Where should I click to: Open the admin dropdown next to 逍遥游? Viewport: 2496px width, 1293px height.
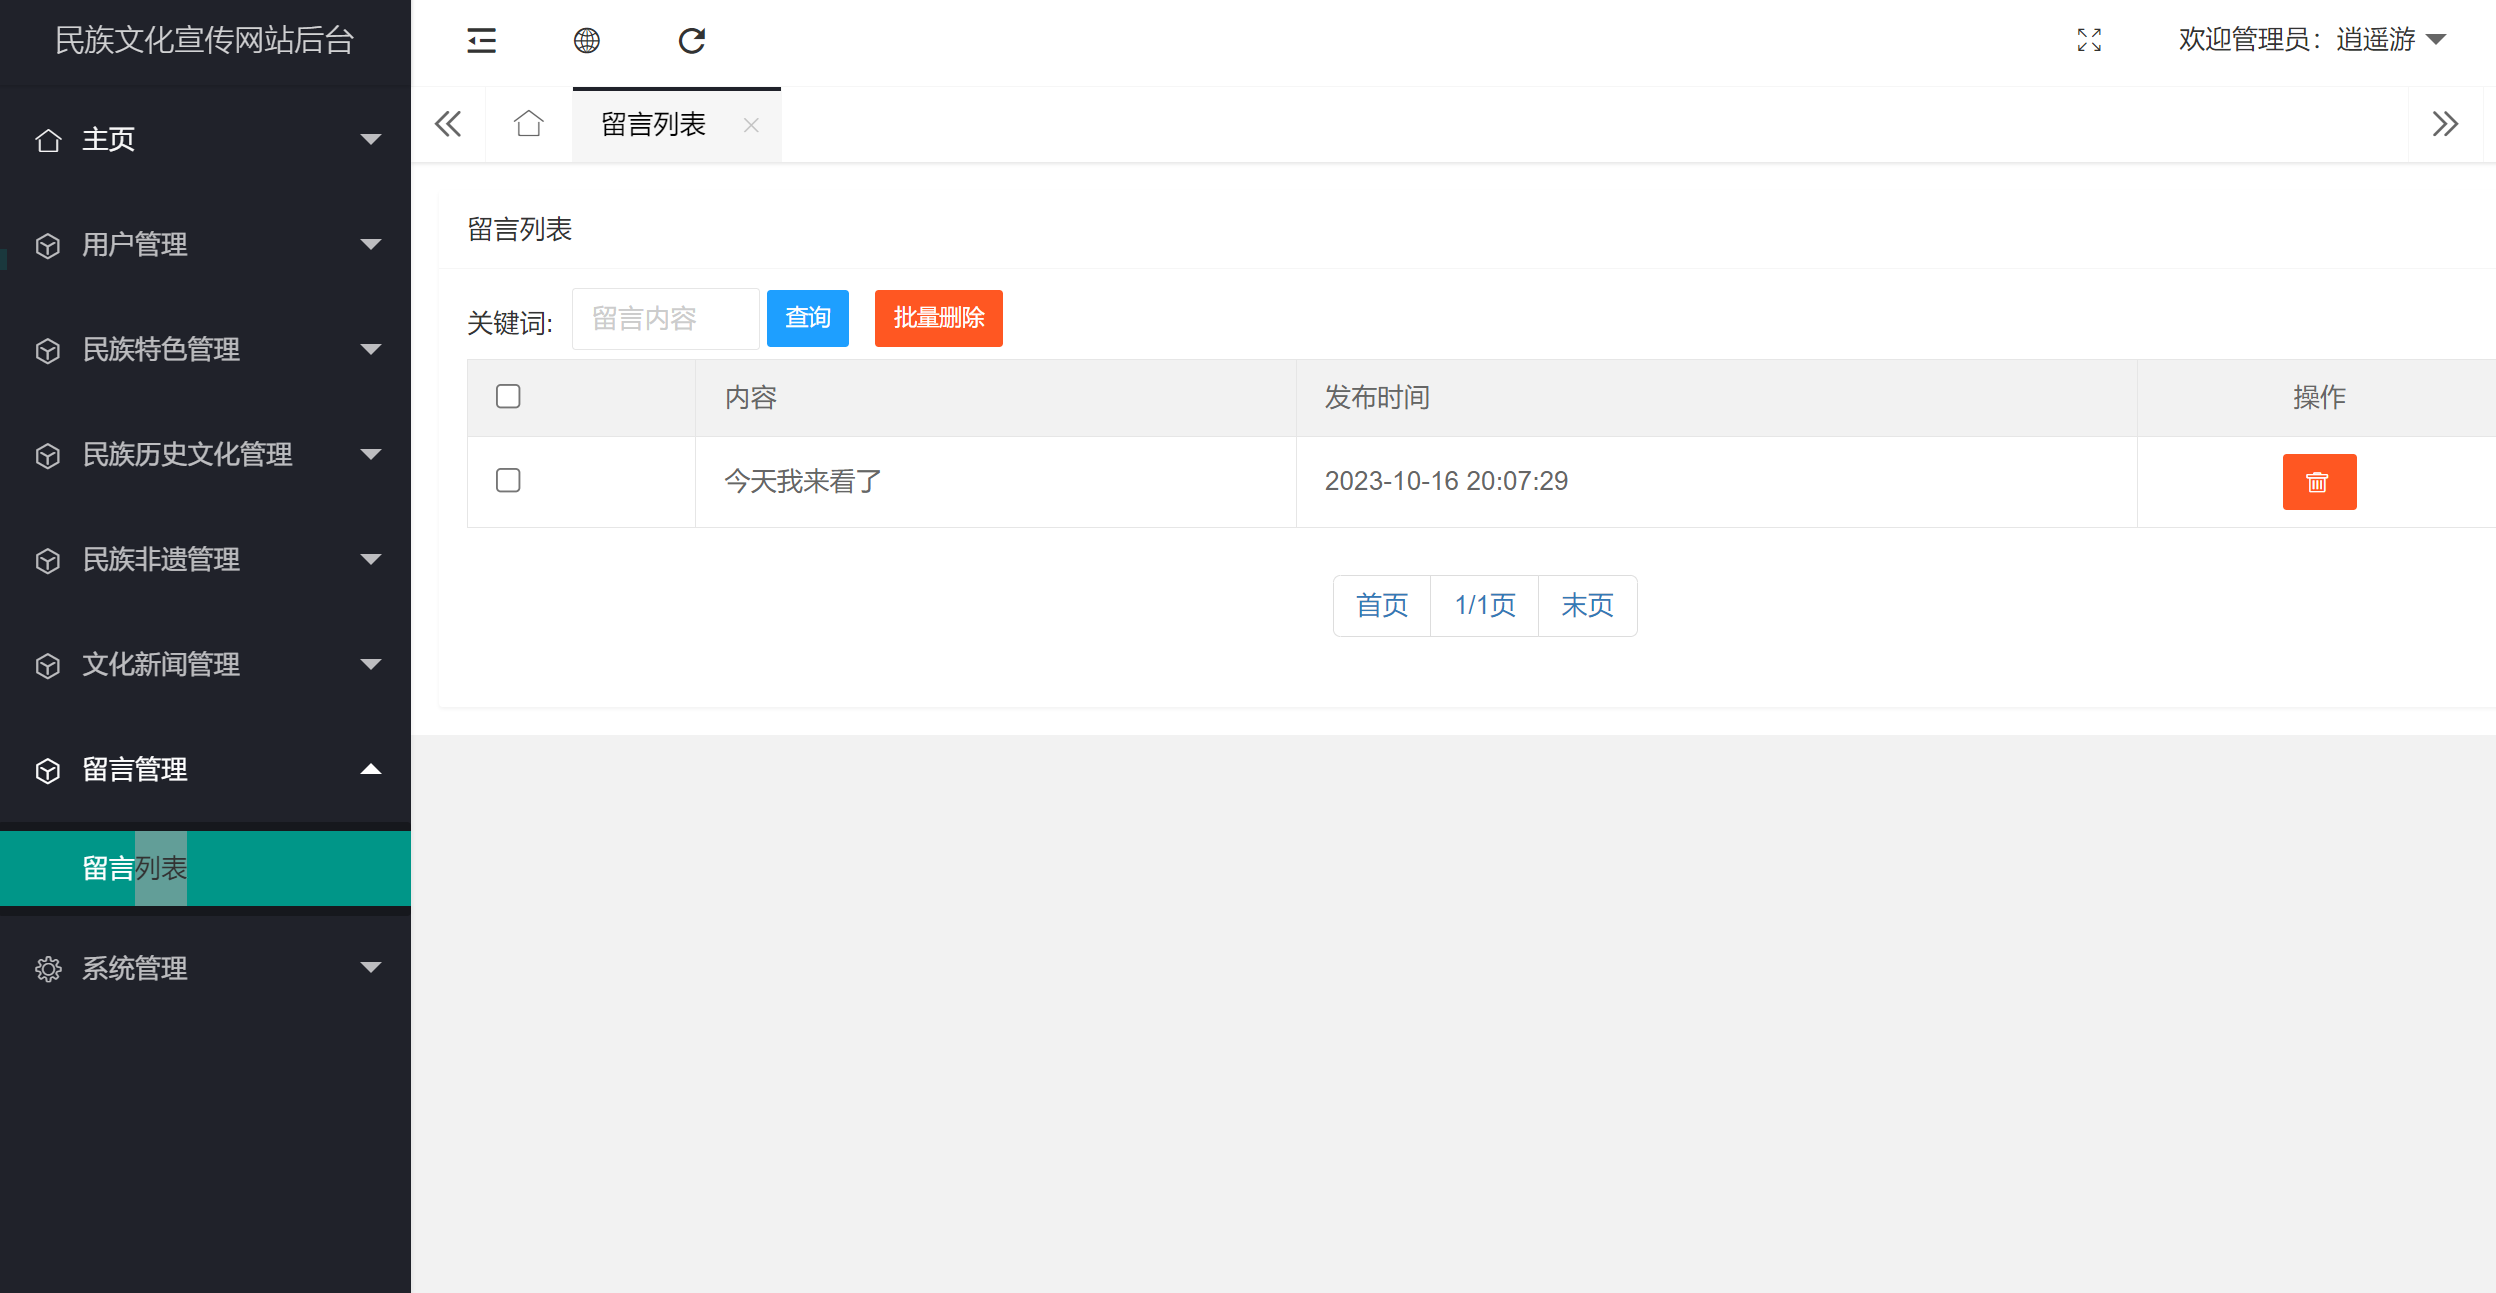(2437, 41)
